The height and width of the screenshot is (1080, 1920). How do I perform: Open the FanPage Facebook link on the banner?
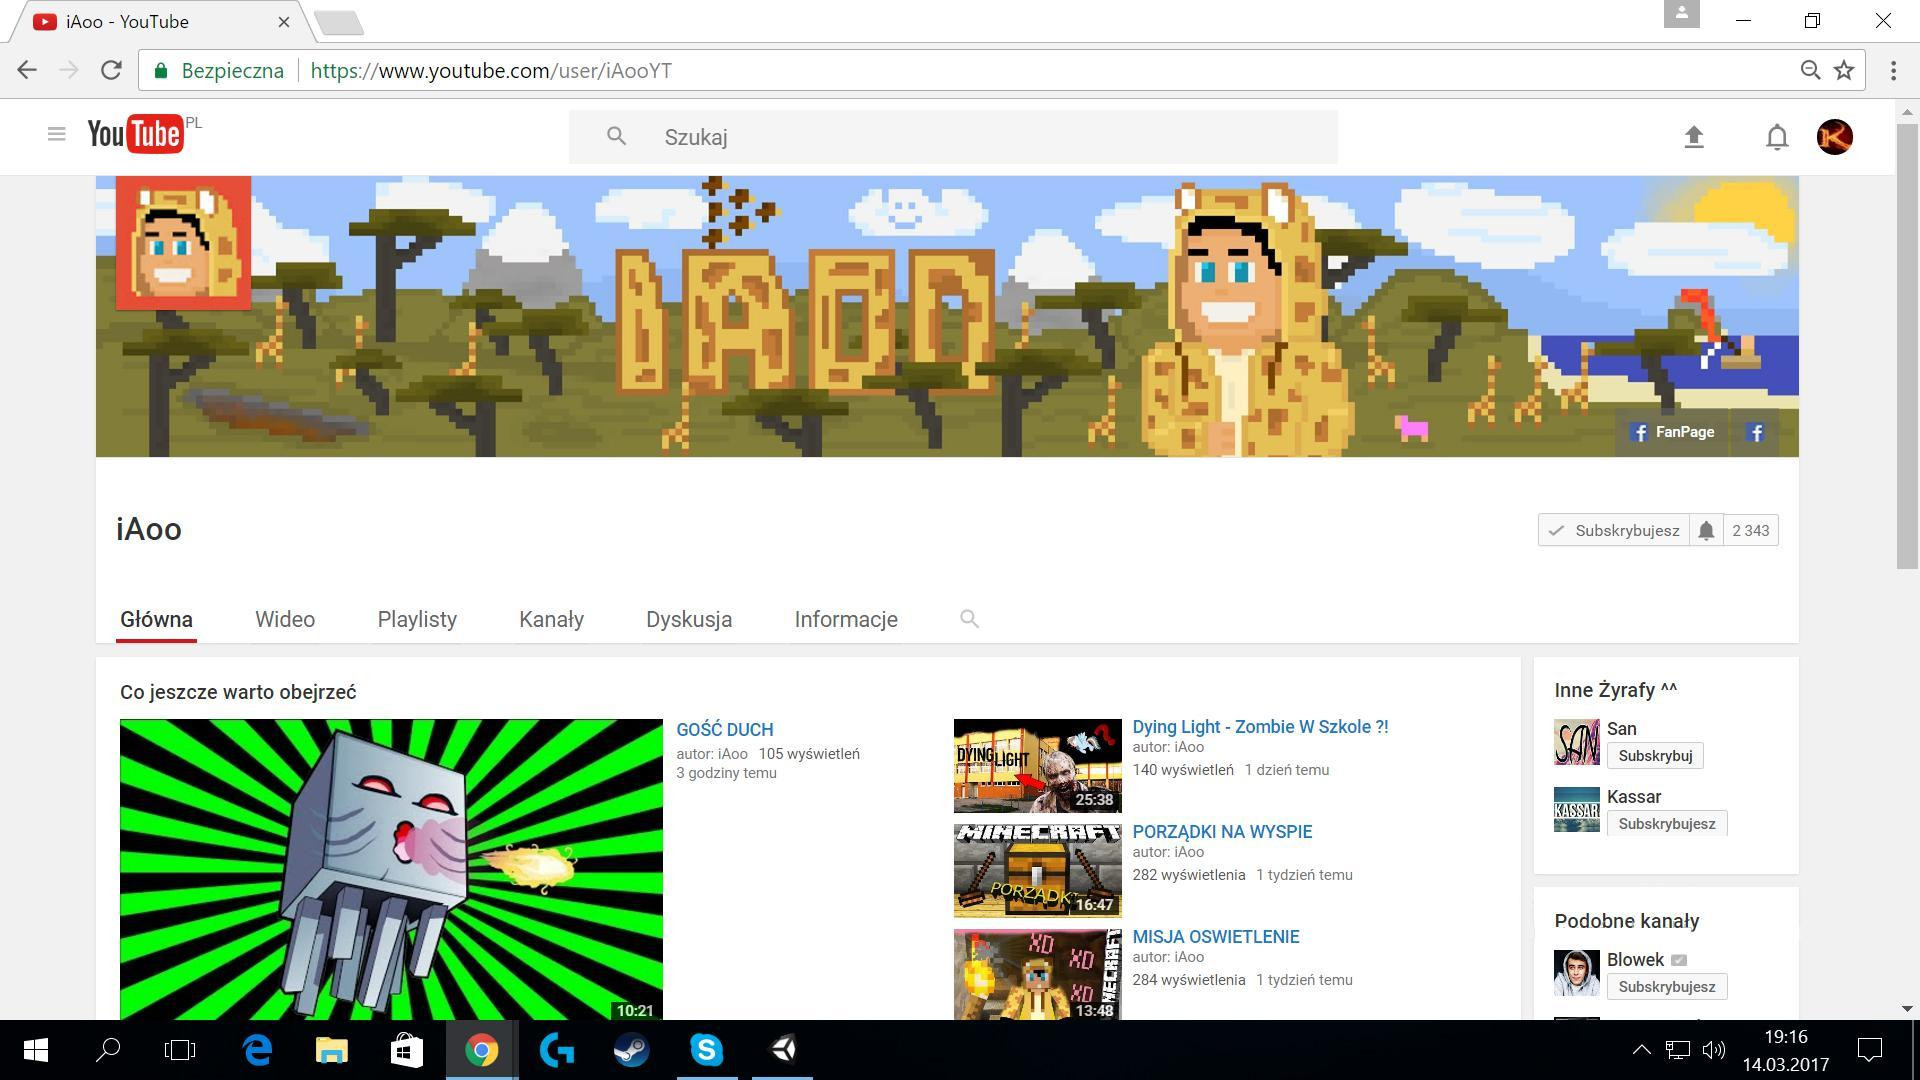[1672, 432]
